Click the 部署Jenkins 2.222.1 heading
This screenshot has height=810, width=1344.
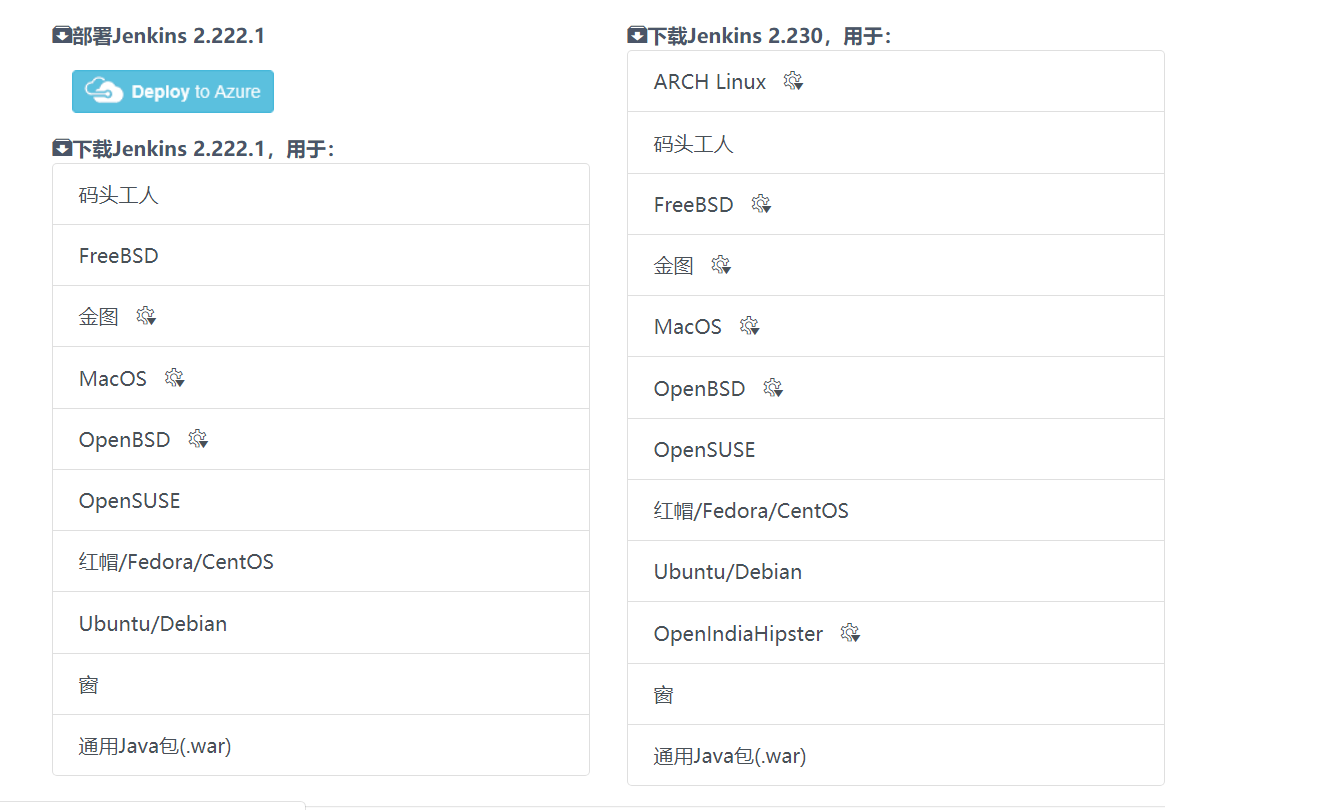pyautogui.click(x=159, y=36)
